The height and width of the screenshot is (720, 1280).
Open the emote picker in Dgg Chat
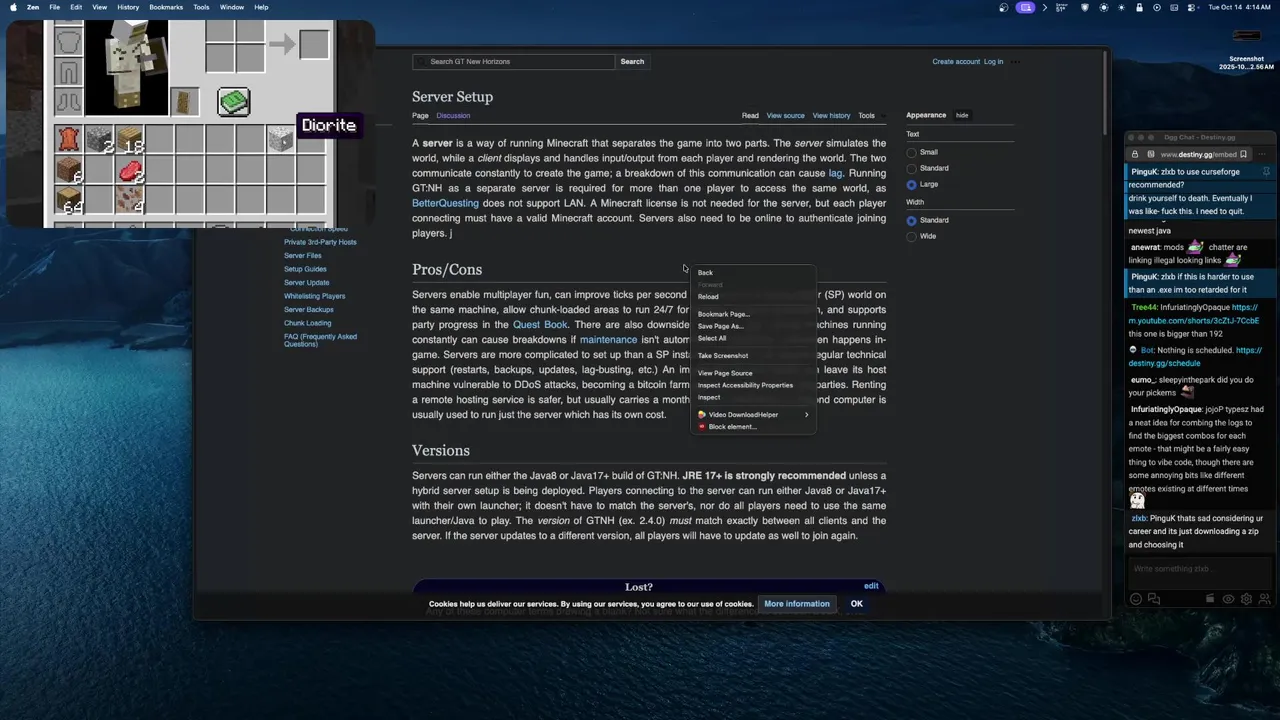tap(1136, 599)
